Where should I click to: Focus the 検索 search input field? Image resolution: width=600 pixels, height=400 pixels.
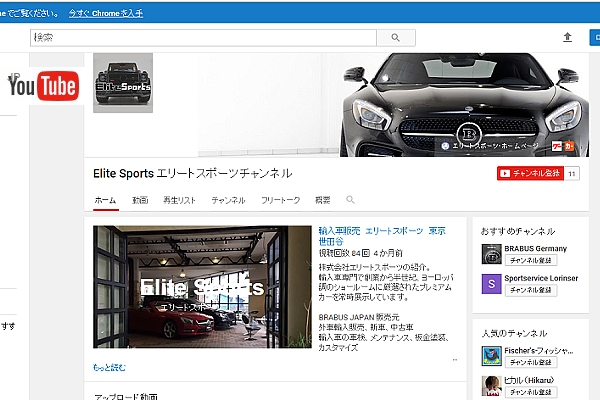(x=204, y=38)
